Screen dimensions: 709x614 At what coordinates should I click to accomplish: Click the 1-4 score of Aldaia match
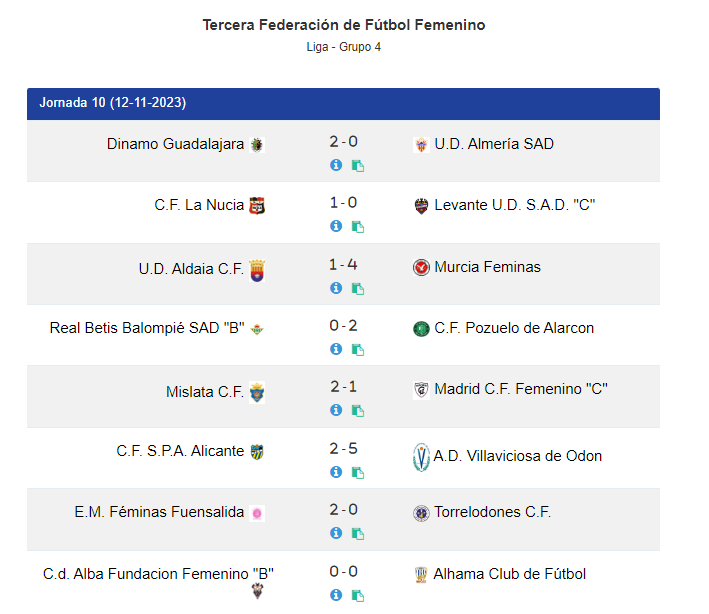point(343,265)
